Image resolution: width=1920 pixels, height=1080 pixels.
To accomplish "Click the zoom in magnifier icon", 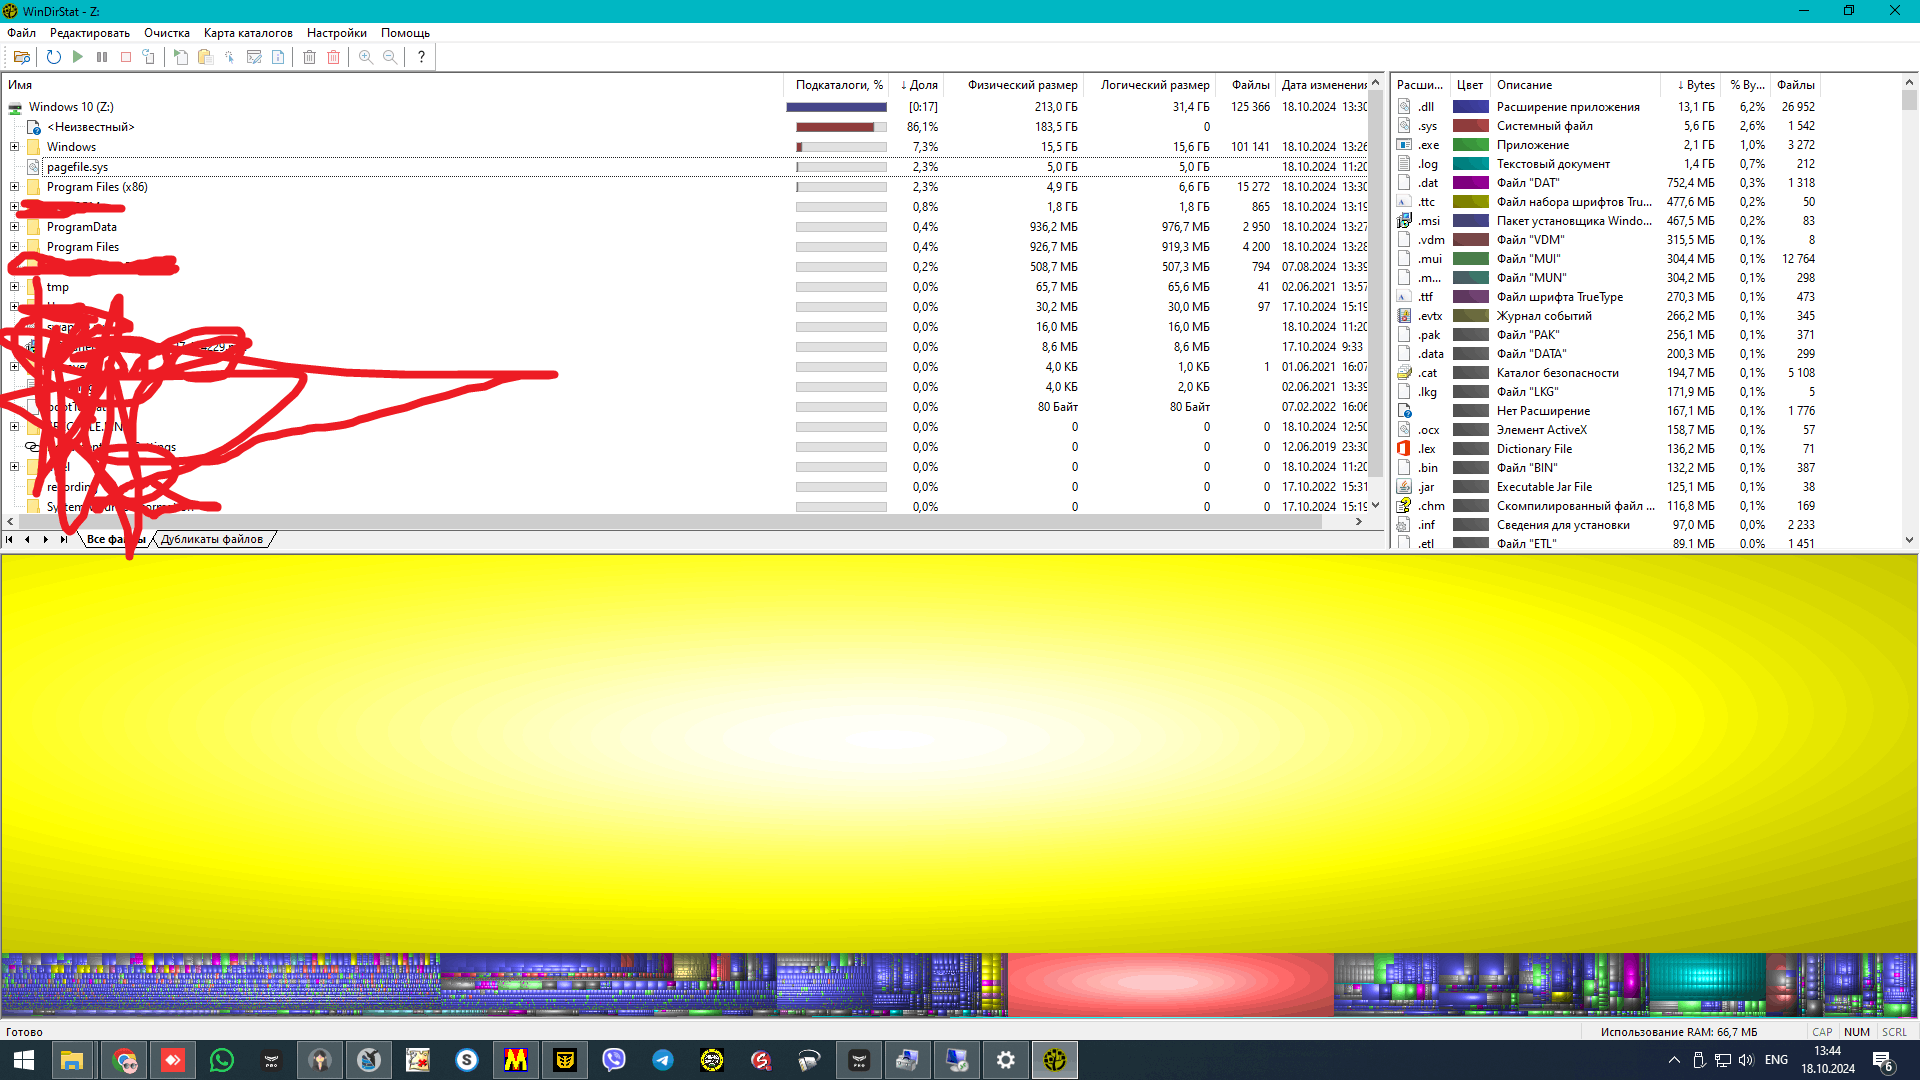I will pyautogui.click(x=366, y=57).
